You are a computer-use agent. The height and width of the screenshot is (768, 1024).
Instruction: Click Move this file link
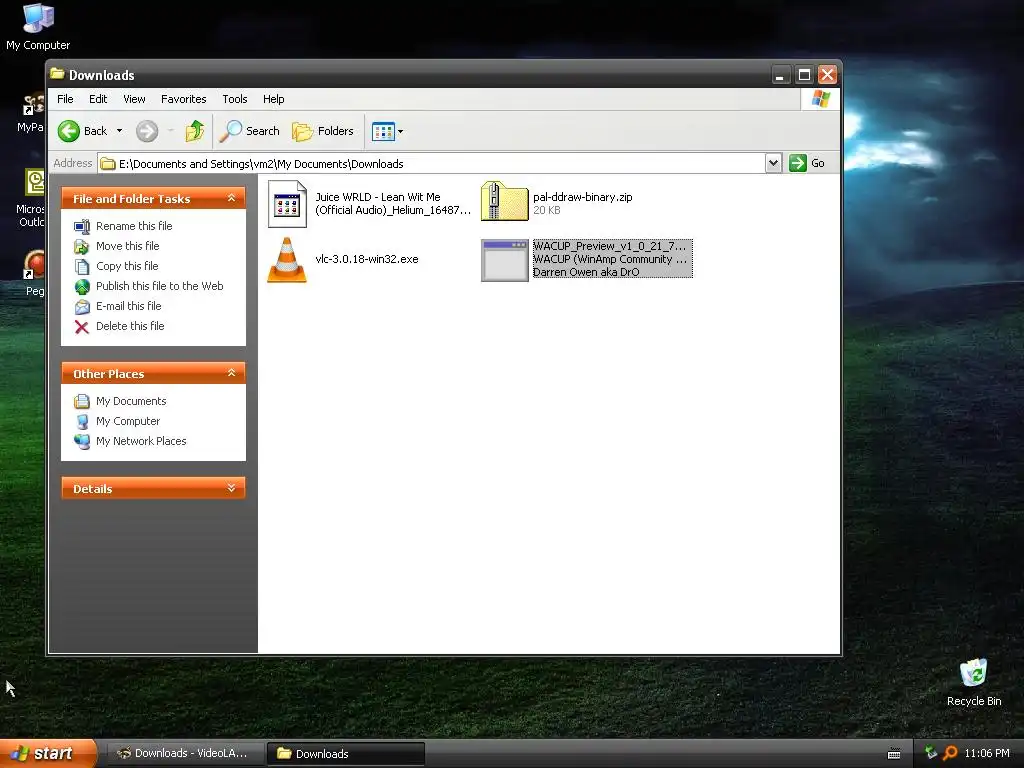pos(127,246)
